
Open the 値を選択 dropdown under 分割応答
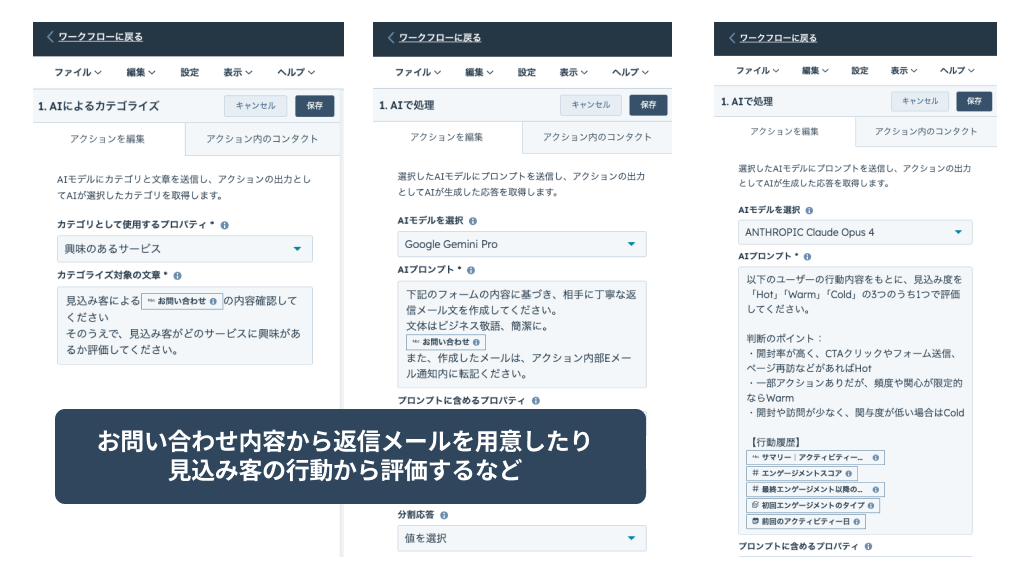point(521,539)
